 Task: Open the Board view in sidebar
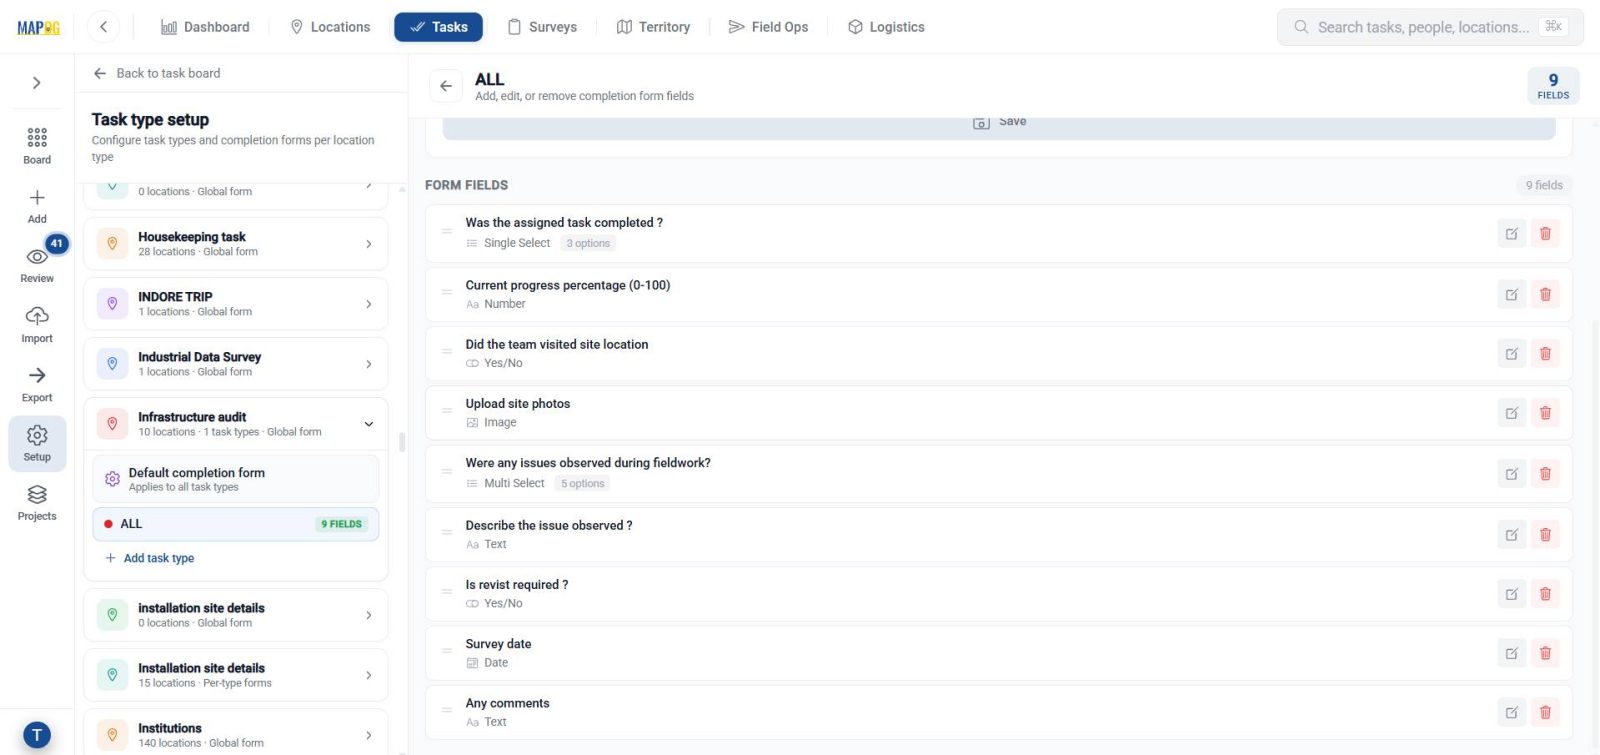click(37, 145)
